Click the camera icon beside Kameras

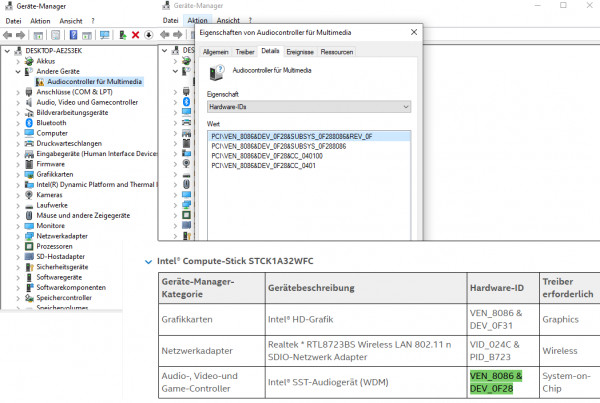coord(29,194)
